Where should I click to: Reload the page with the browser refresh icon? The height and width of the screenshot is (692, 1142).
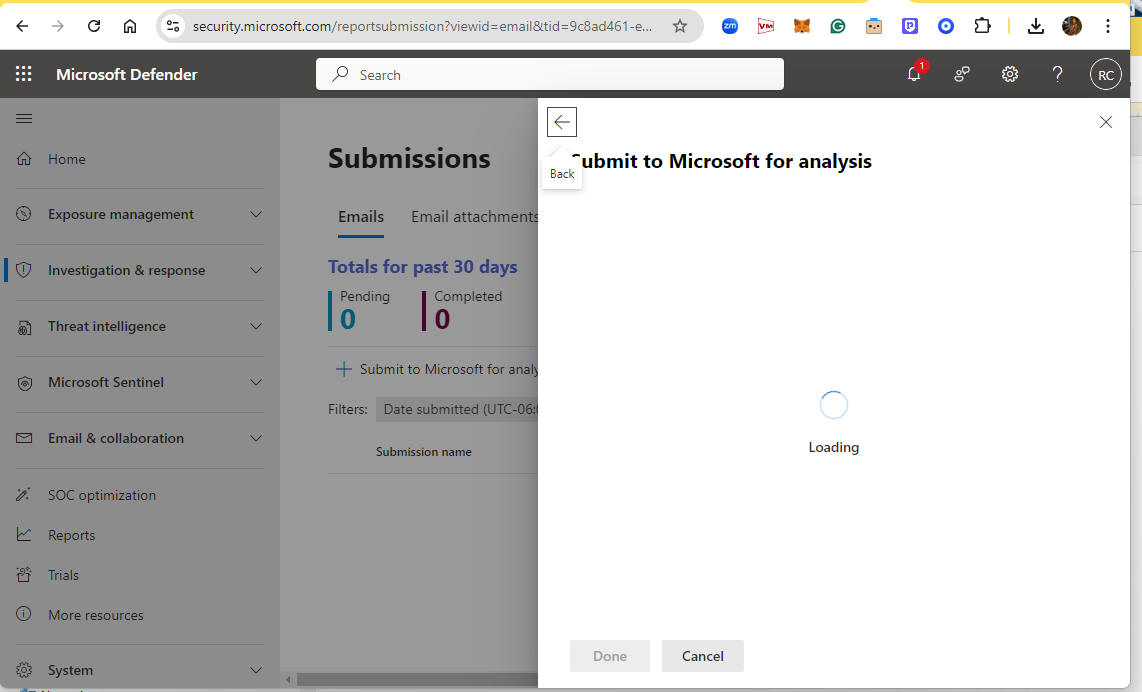click(x=94, y=26)
